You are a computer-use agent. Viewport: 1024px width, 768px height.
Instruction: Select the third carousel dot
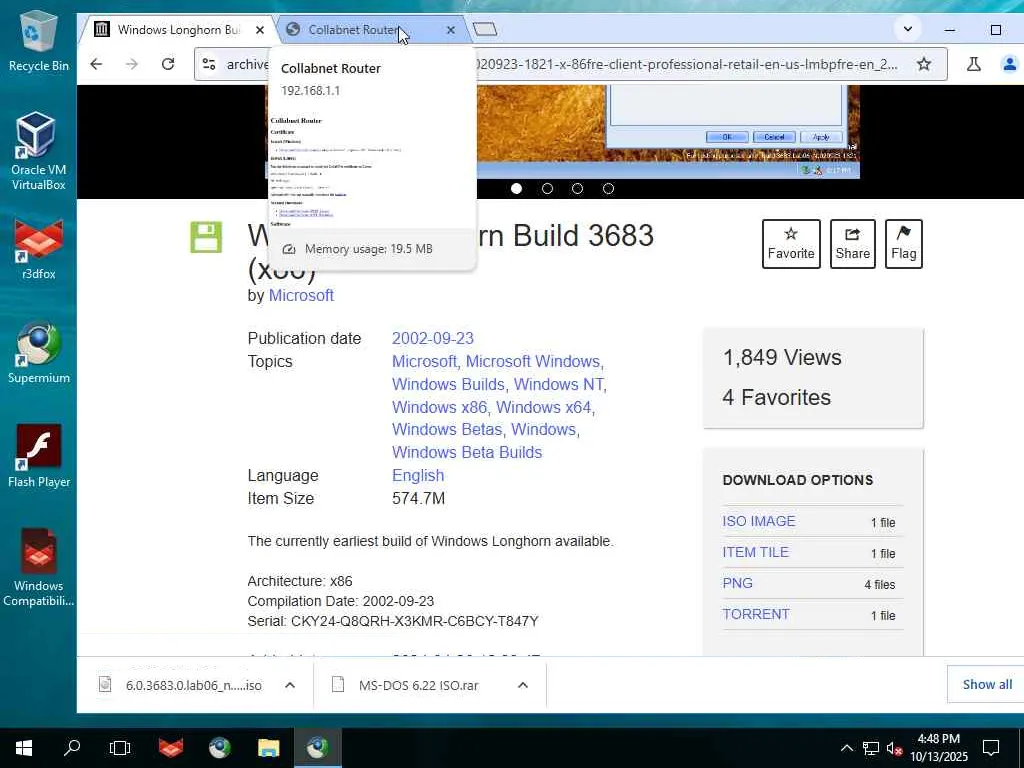577,188
